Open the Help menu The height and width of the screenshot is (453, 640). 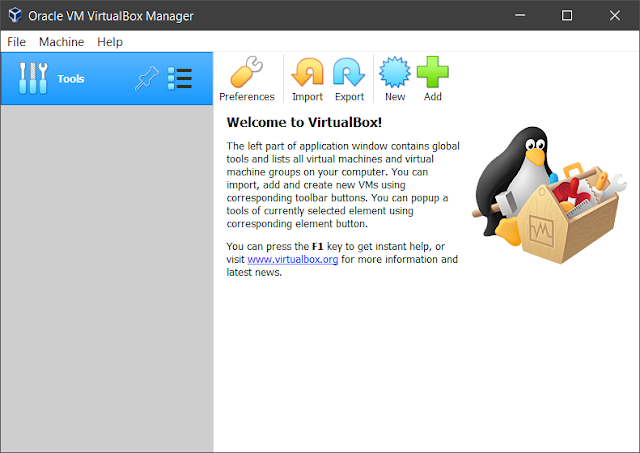[110, 42]
